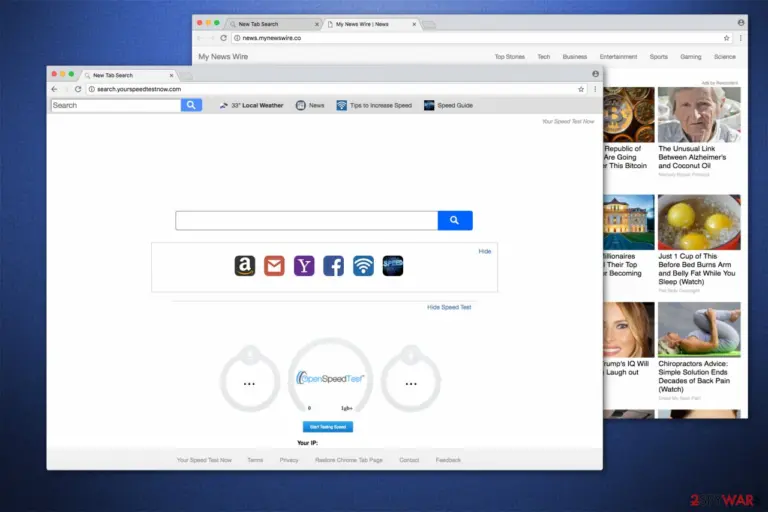
Task: Reload the New Tab Search page
Action: pyautogui.click(x=78, y=89)
